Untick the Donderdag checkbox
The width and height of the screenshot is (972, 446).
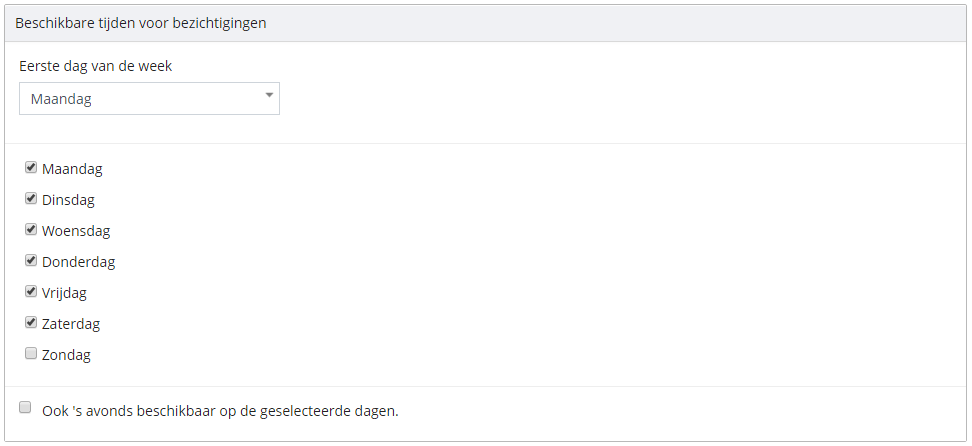click(31, 261)
